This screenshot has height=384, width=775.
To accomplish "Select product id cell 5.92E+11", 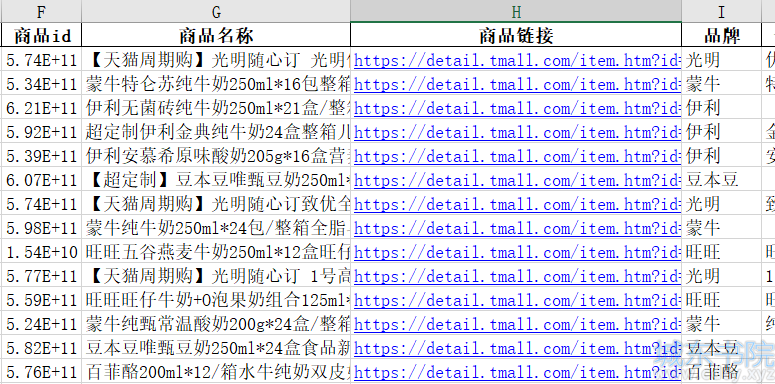I will (x=42, y=132).
